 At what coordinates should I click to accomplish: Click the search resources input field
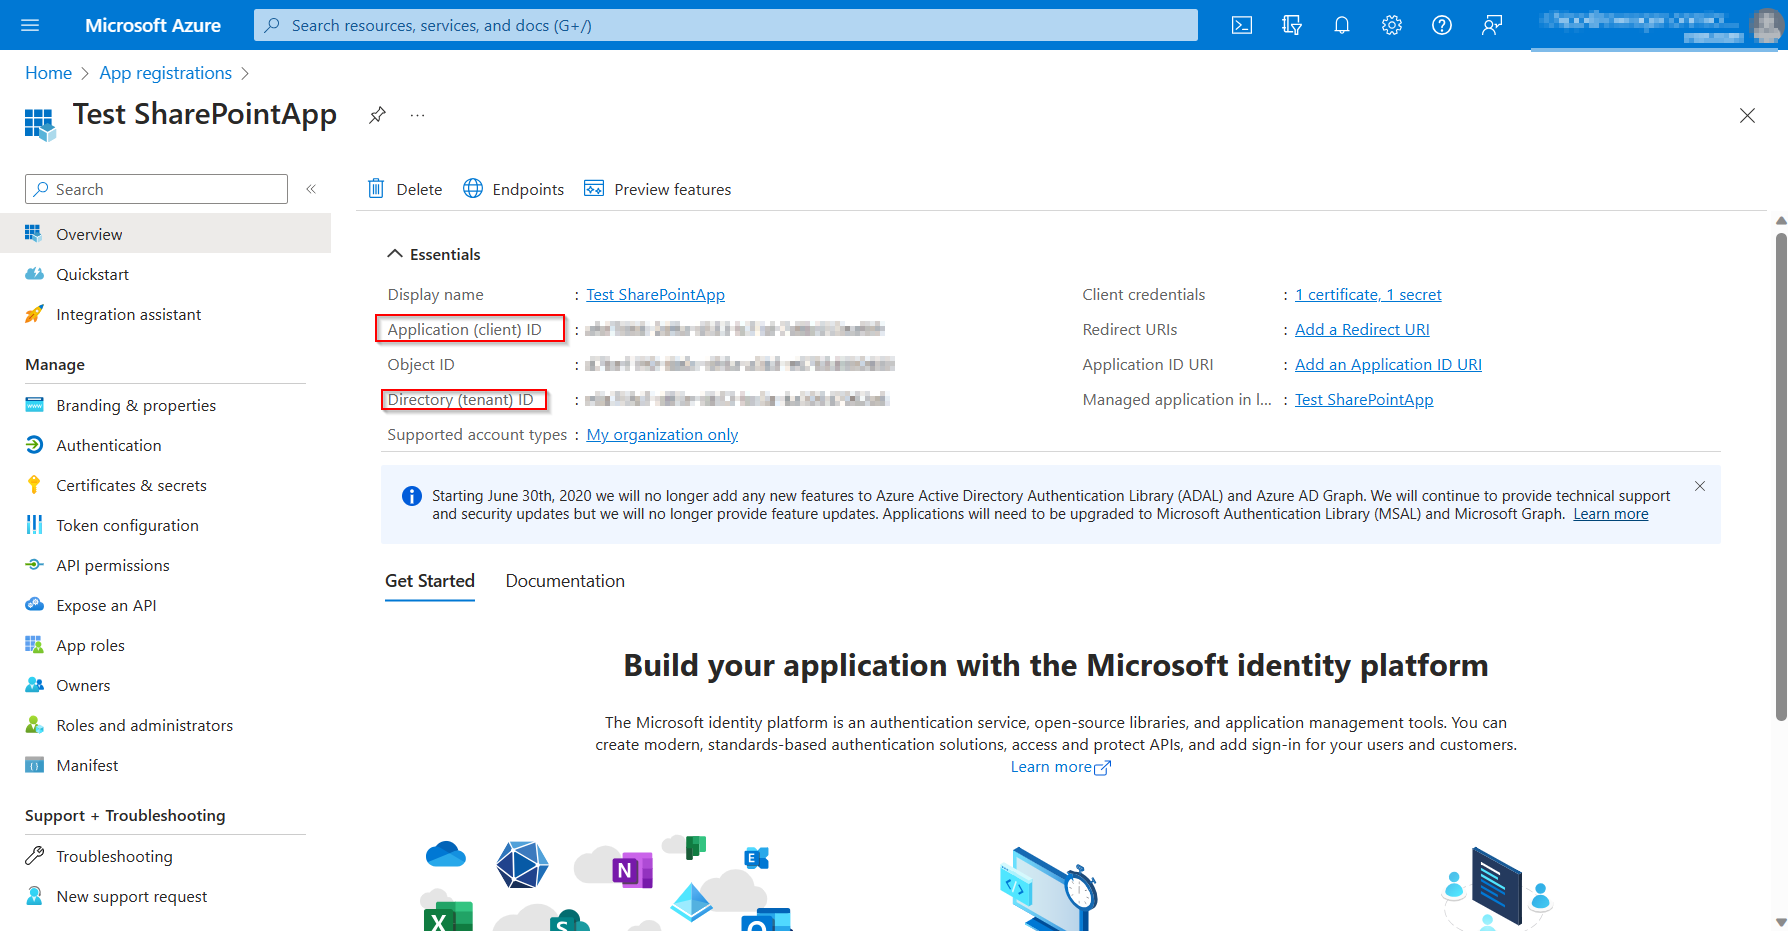point(724,25)
